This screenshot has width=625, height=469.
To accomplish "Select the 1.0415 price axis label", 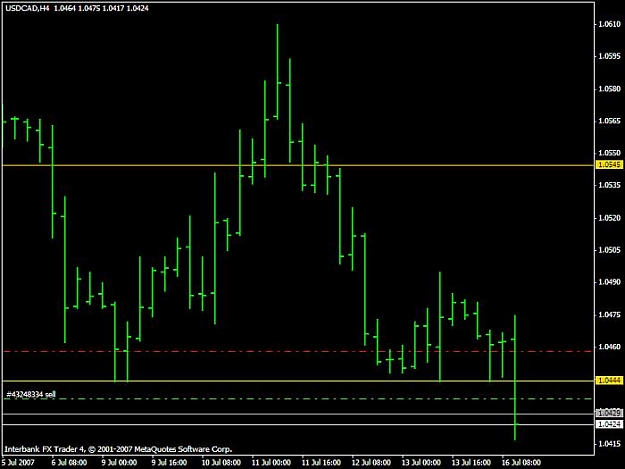I will (x=609, y=443).
